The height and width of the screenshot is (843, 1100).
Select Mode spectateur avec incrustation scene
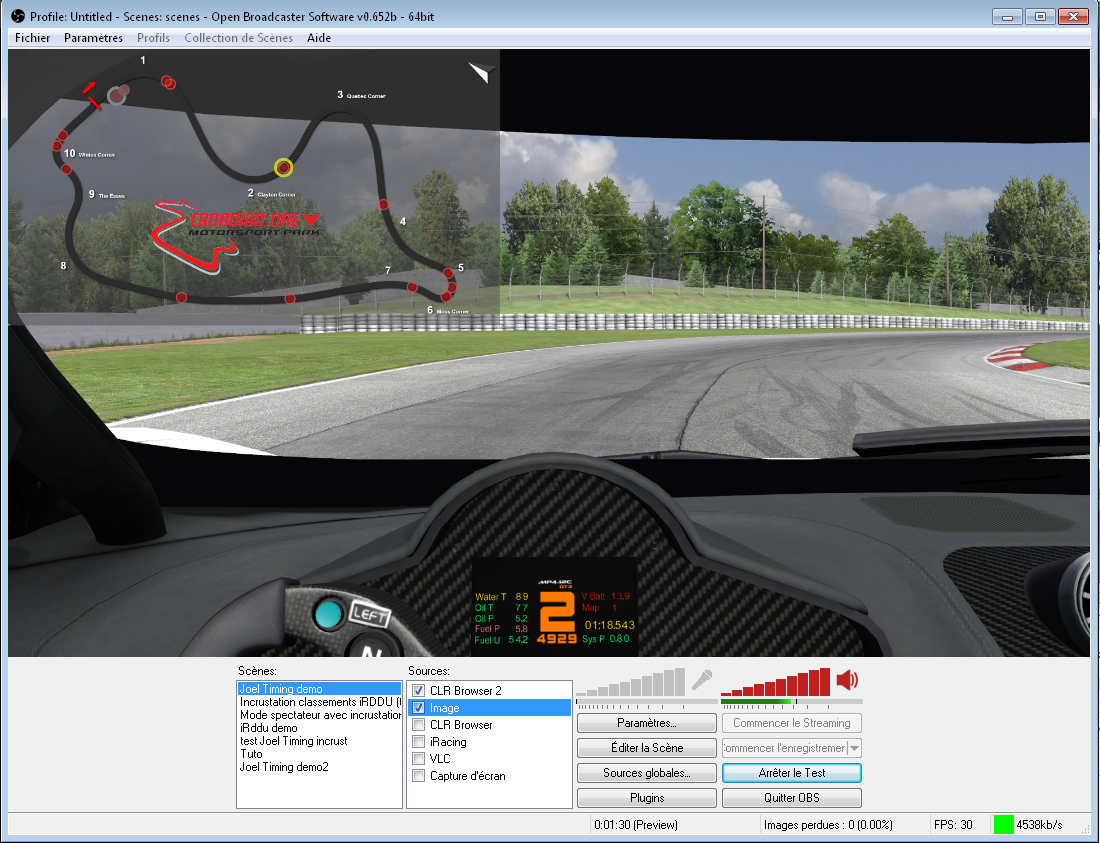coord(319,715)
